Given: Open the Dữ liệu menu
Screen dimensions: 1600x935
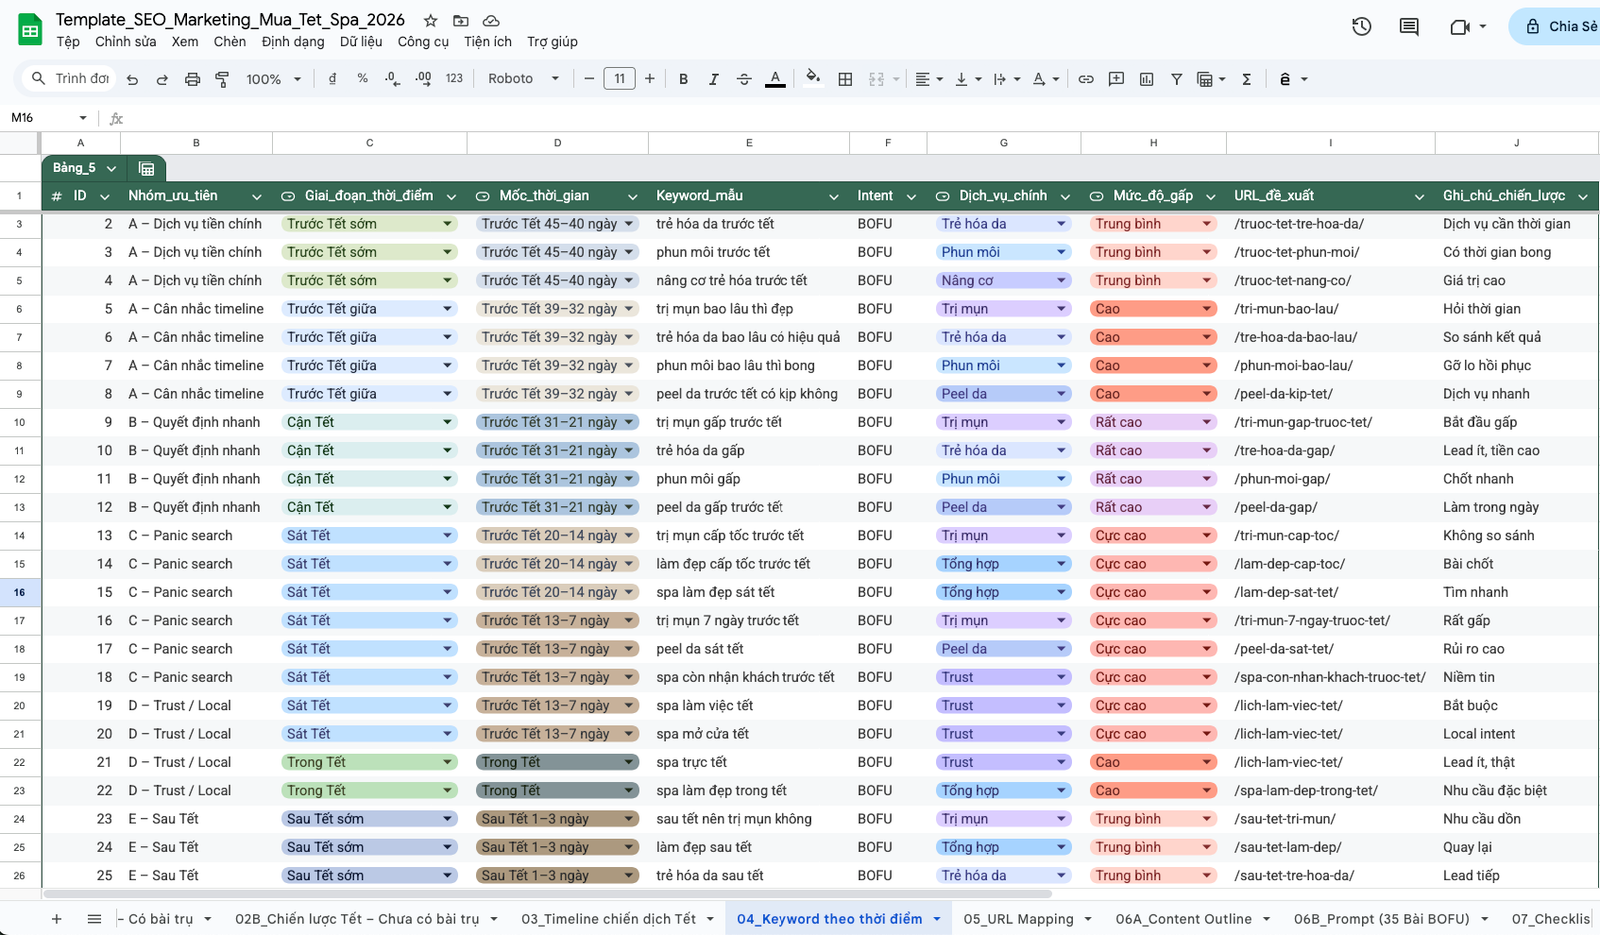Looking at the screenshot, I should (x=361, y=42).
